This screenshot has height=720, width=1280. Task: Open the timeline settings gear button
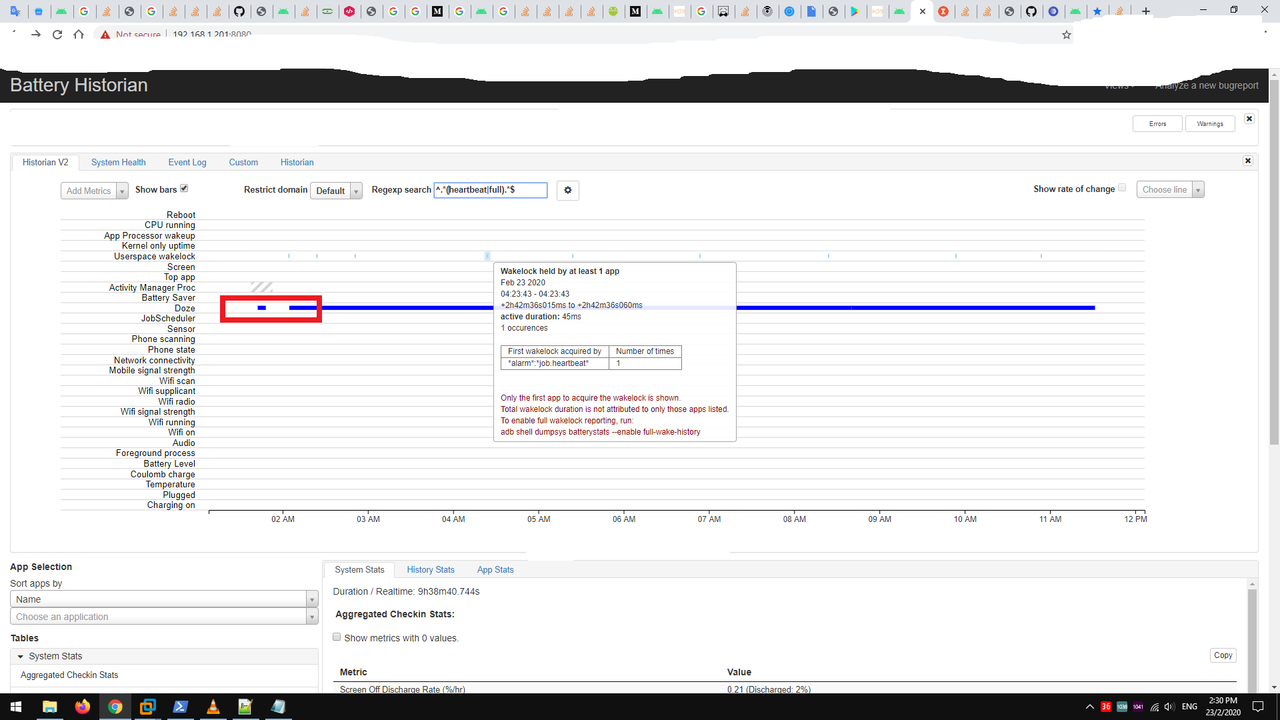click(x=568, y=190)
